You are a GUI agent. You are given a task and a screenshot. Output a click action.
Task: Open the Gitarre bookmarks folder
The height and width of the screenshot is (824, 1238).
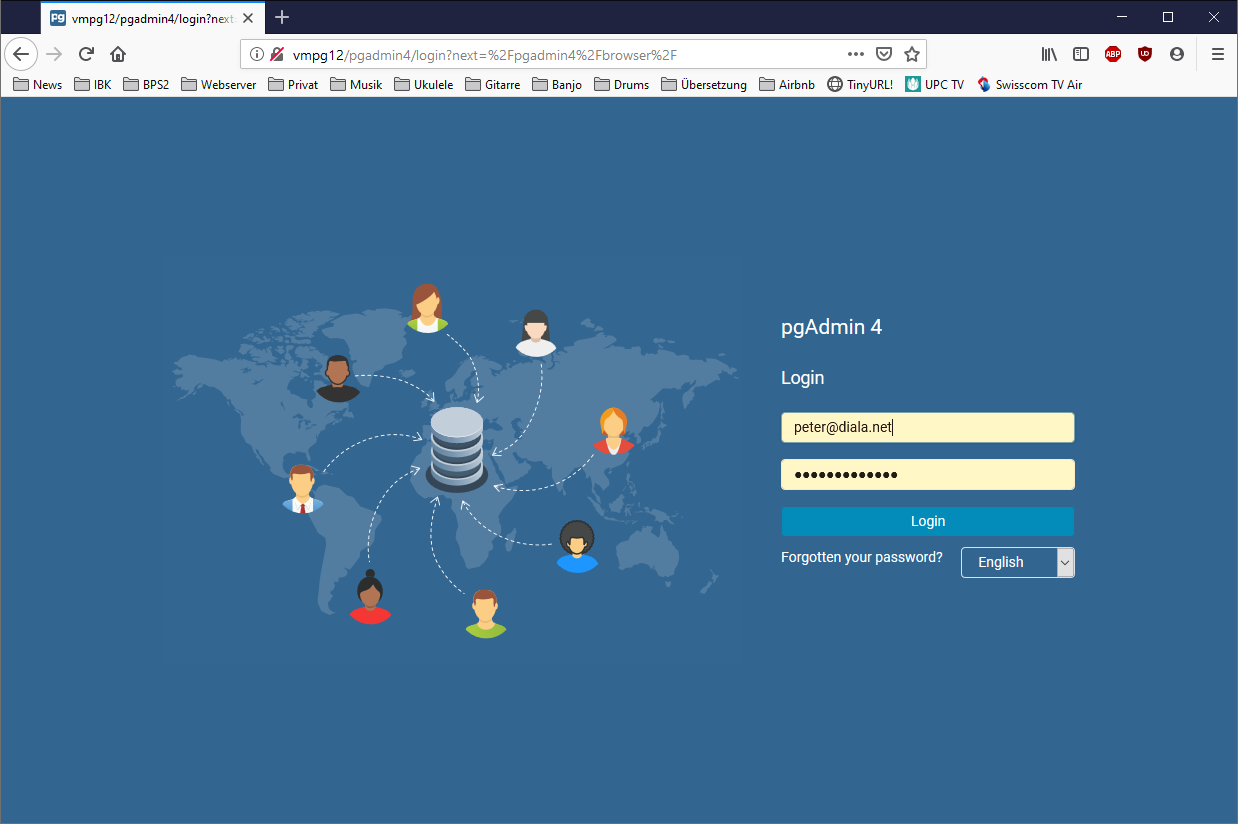[492, 85]
